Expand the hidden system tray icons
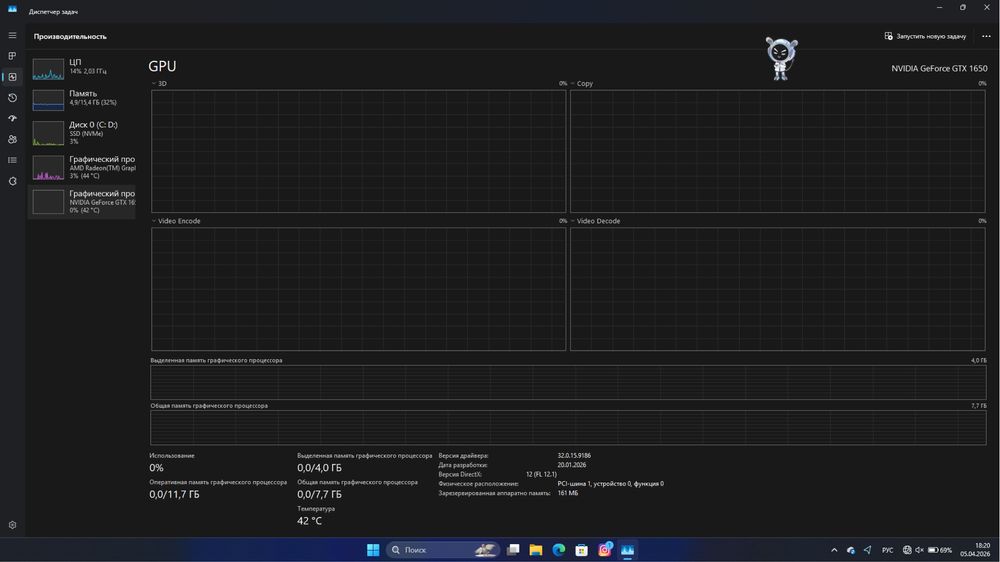 point(834,550)
